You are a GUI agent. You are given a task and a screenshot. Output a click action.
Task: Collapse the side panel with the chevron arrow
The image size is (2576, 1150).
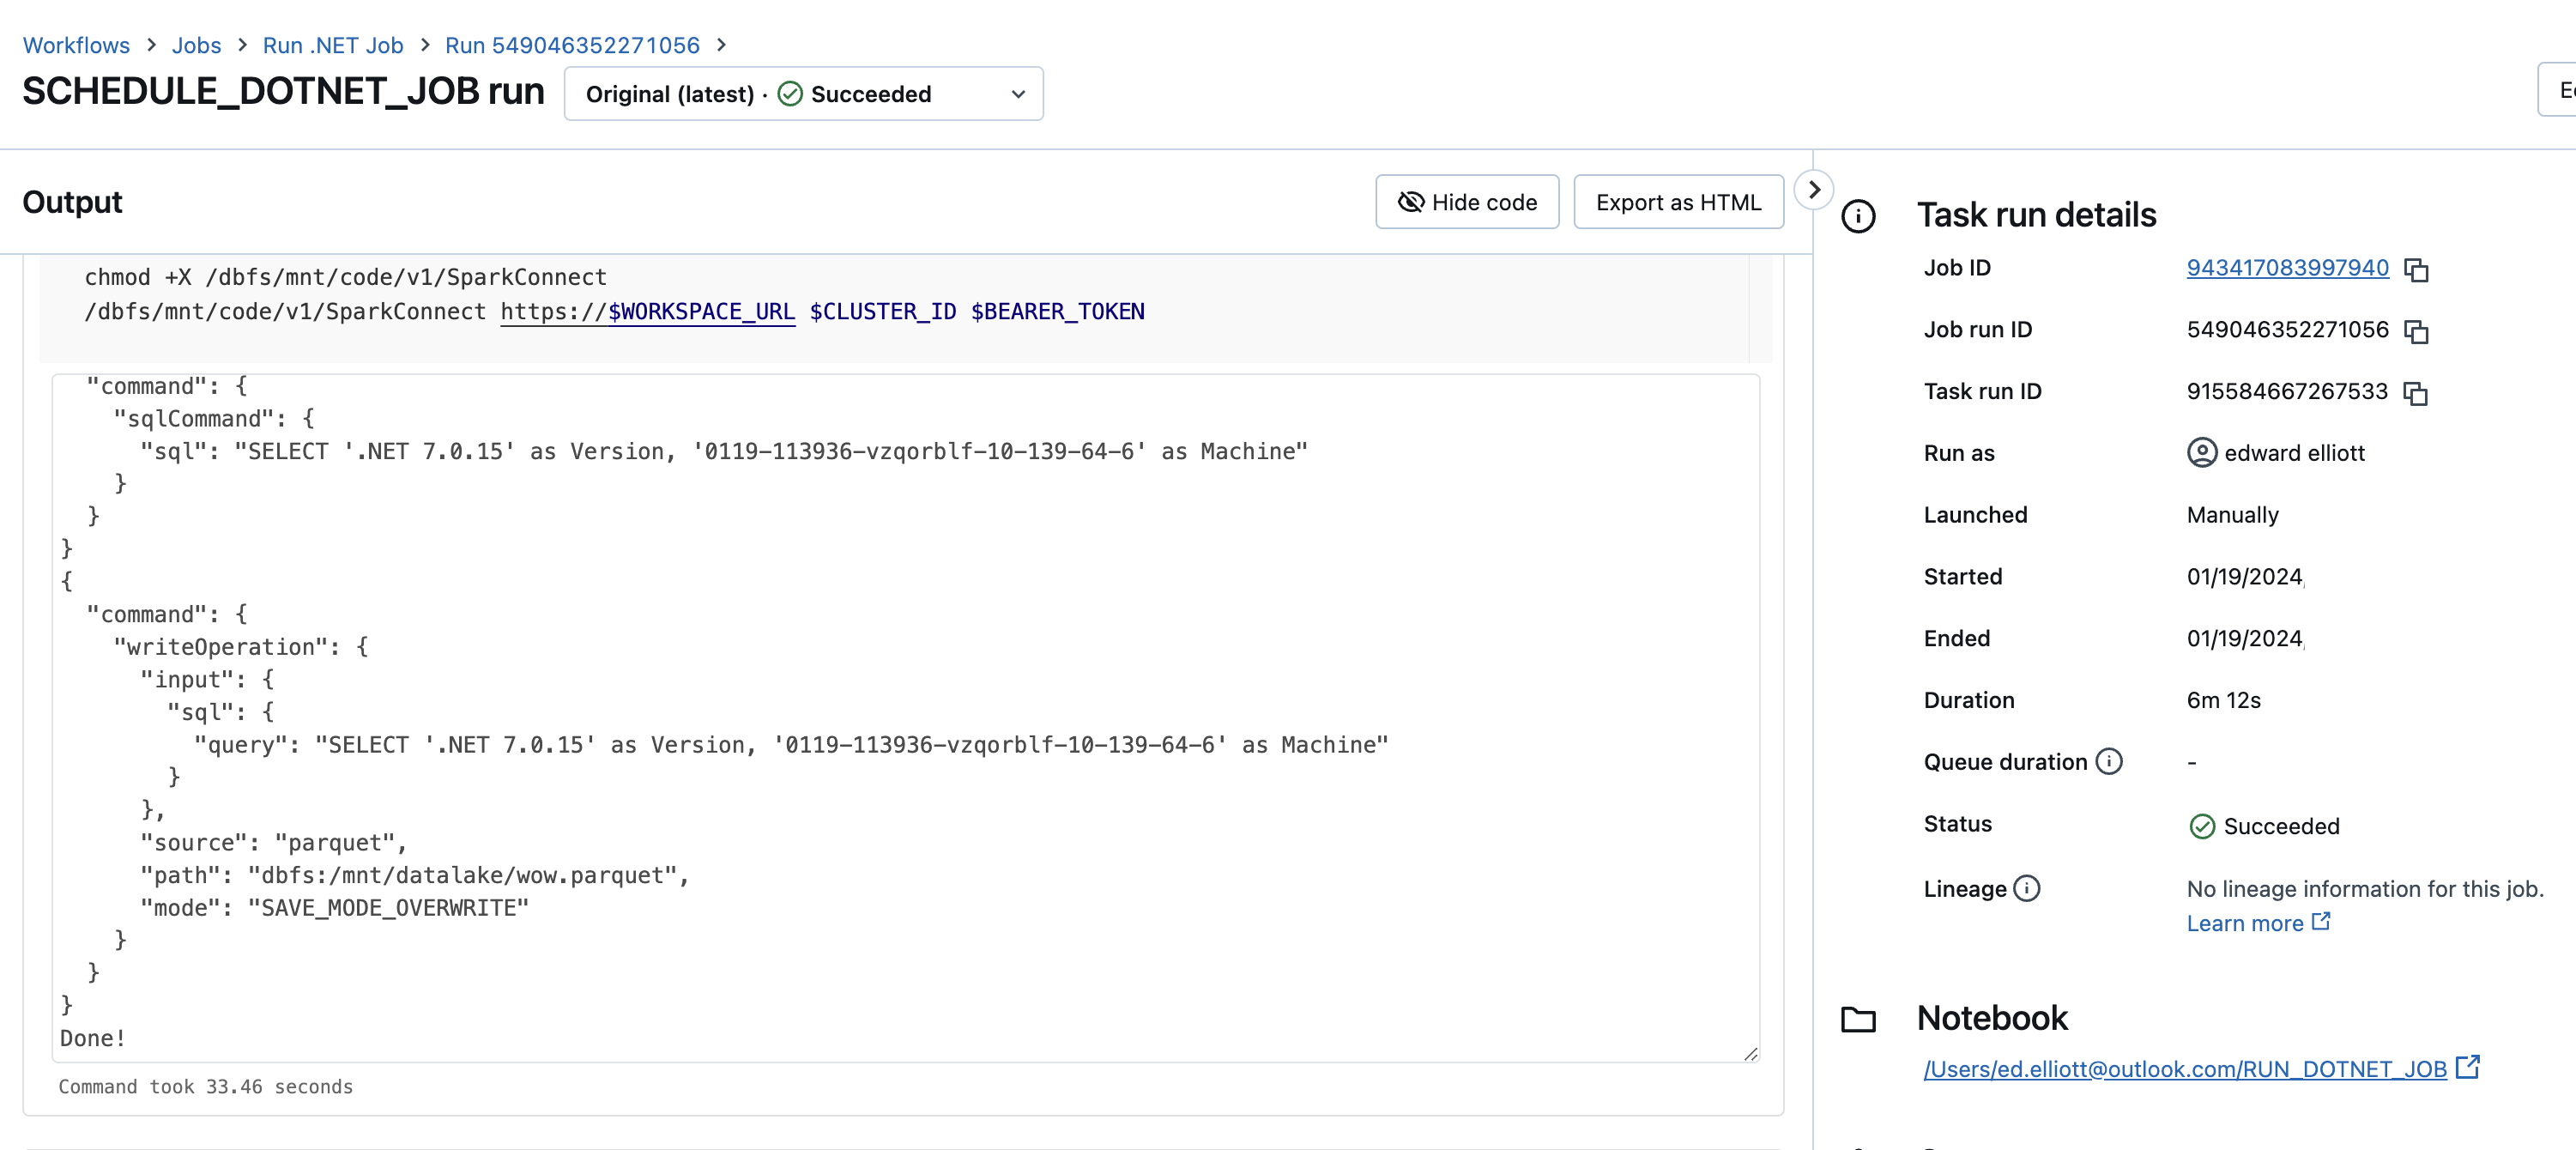coord(1814,189)
